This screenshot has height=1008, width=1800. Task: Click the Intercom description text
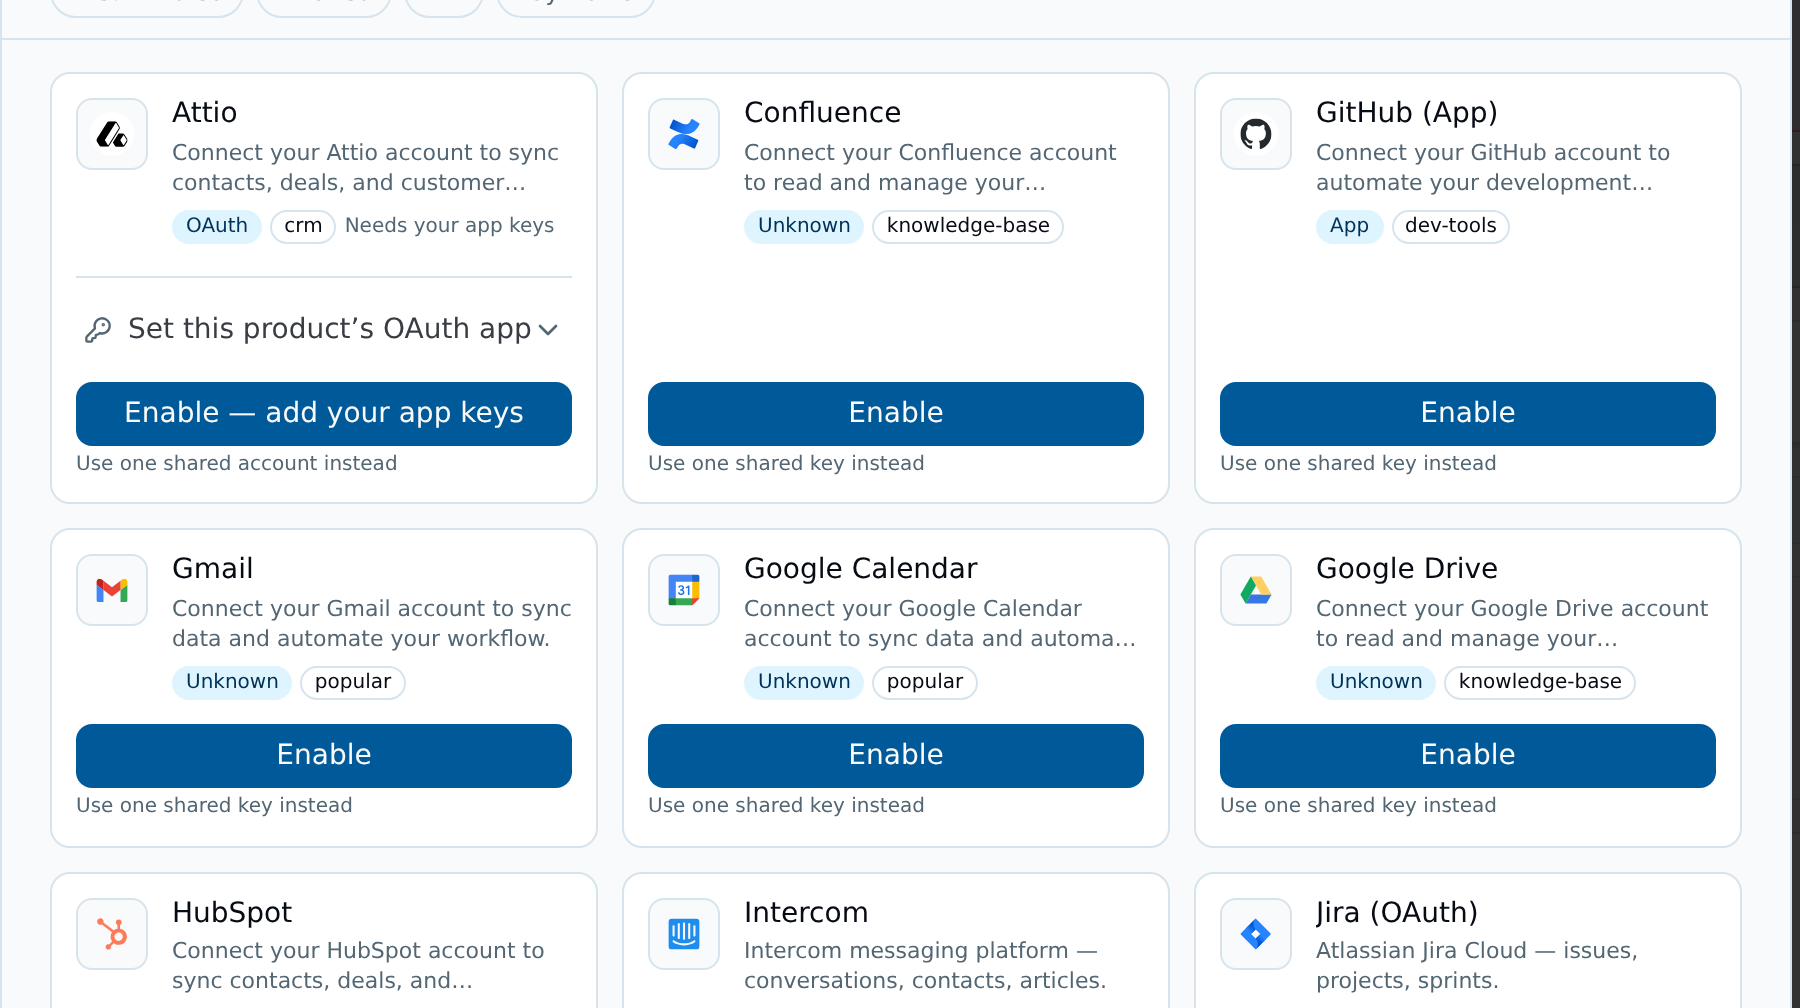(925, 965)
